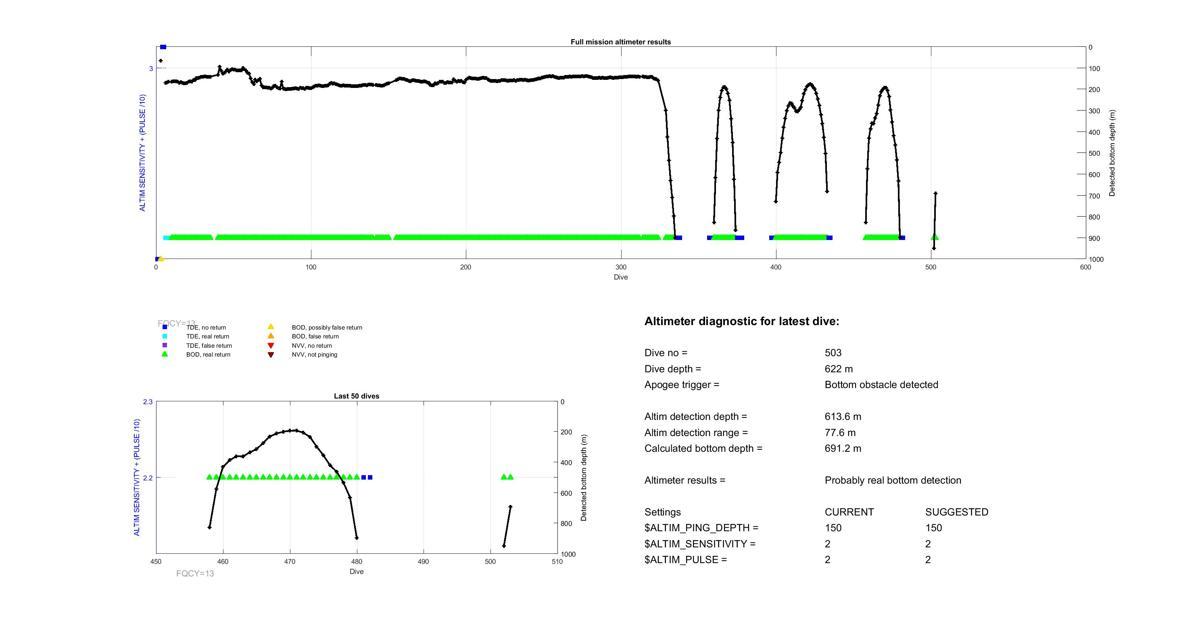Click the bottom depth value 691.2 m
The width and height of the screenshot is (1200, 622).
click(x=843, y=449)
